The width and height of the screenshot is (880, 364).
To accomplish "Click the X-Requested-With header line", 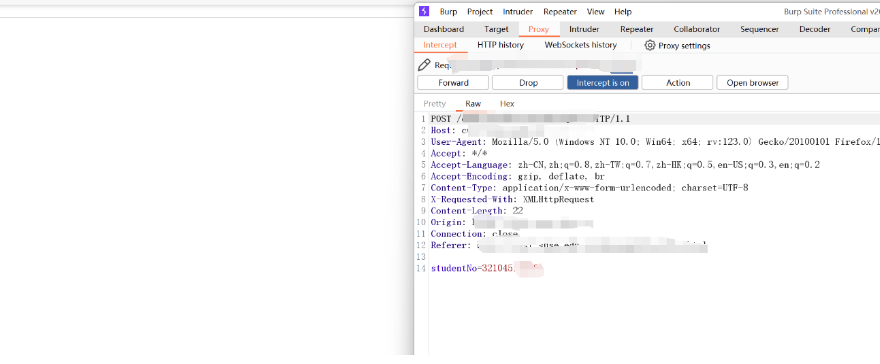I will (512, 200).
